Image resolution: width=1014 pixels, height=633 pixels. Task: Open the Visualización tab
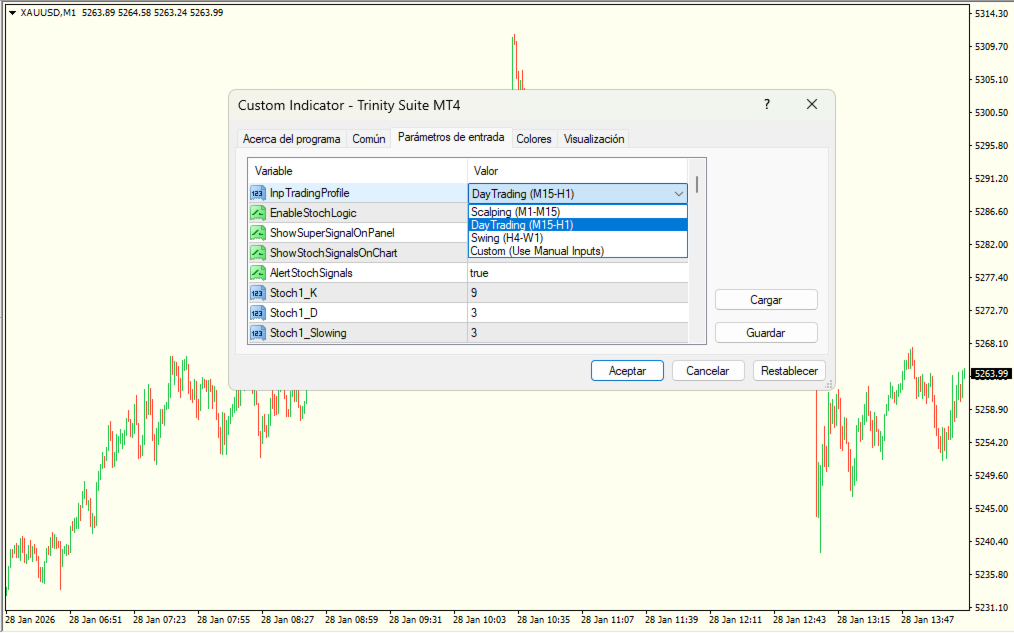(594, 139)
